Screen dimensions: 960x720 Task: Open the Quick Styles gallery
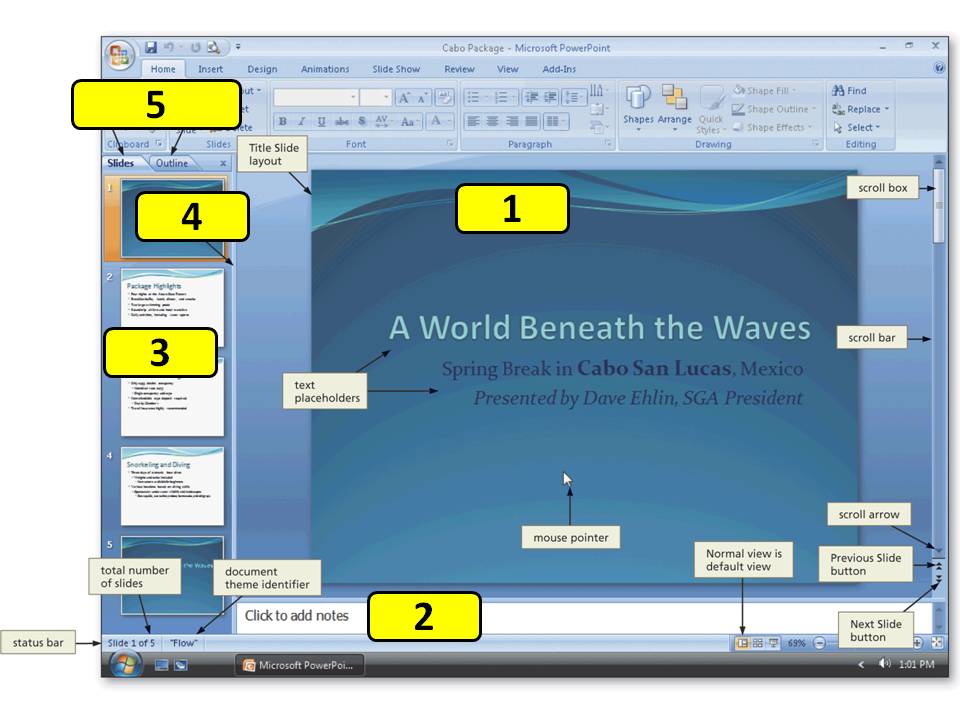coord(710,109)
